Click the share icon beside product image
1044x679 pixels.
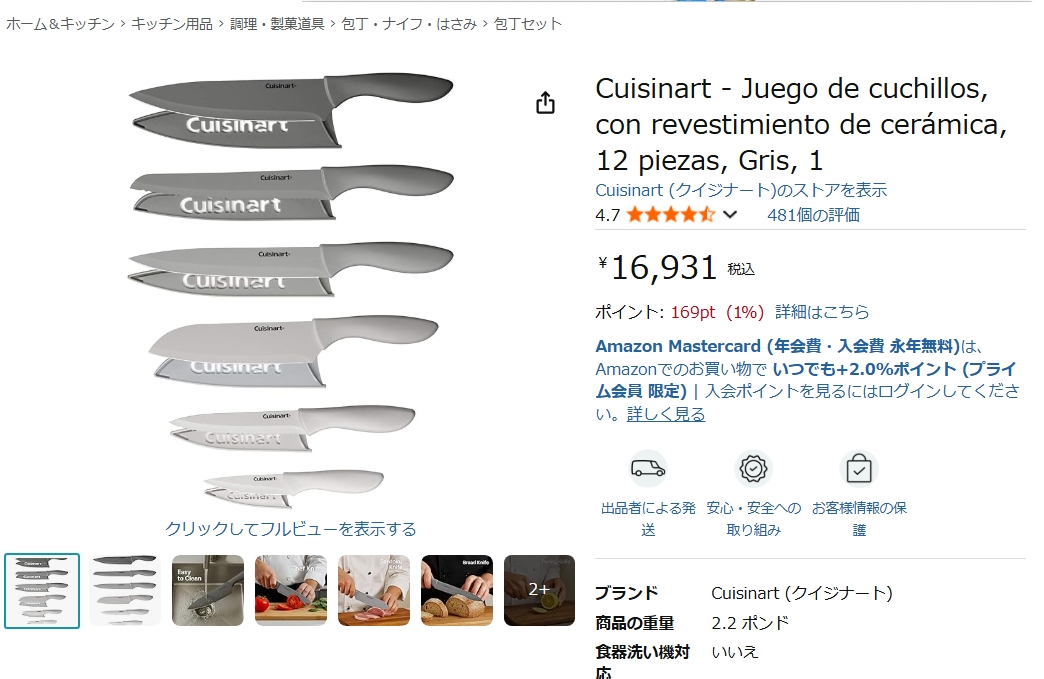545,103
